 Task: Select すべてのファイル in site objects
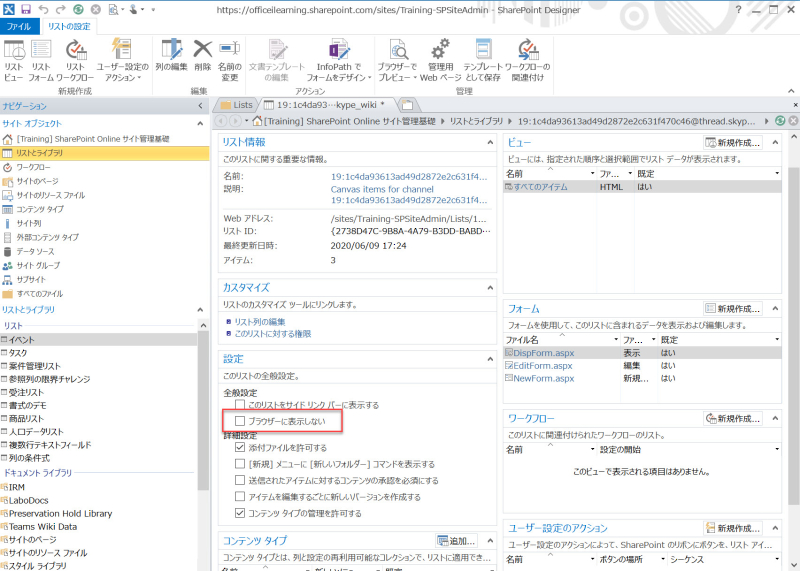click(40, 294)
